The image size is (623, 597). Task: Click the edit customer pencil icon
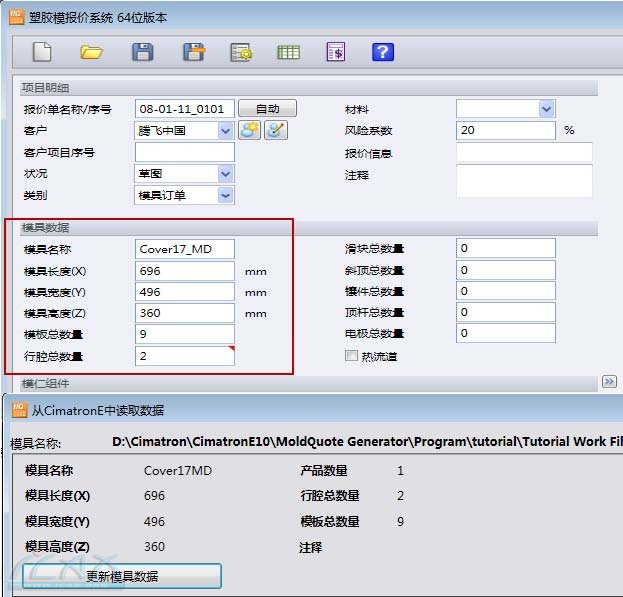(x=276, y=130)
